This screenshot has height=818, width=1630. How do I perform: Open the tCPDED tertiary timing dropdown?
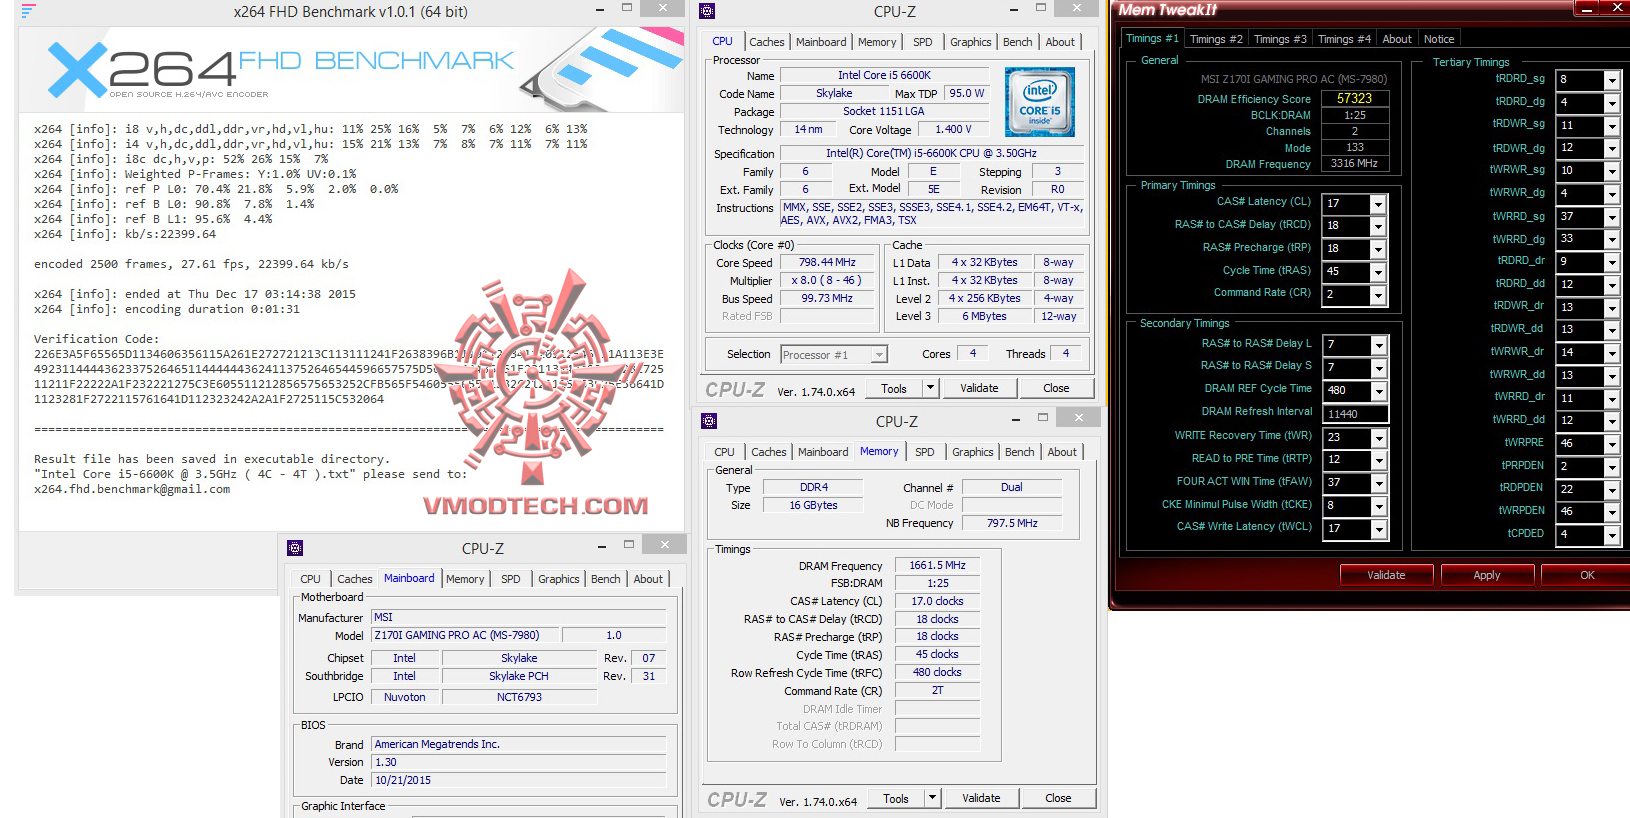coord(1611,535)
